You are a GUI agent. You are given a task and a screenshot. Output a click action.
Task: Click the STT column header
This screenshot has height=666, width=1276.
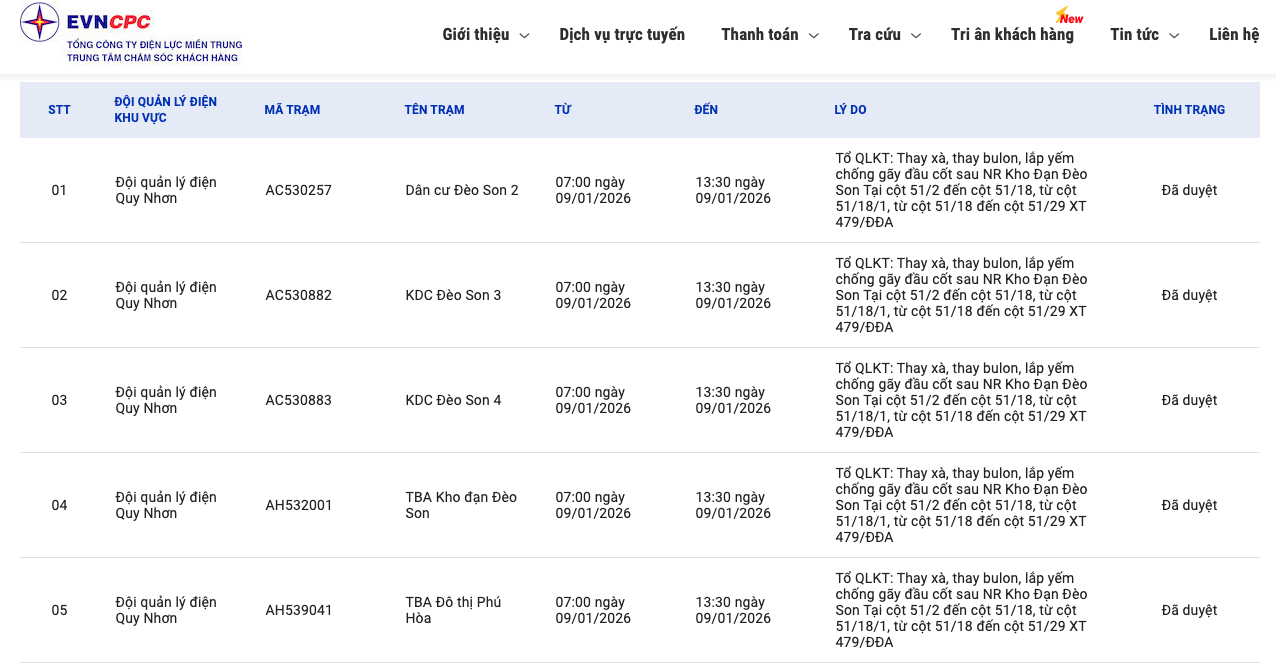(x=59, y=110)
